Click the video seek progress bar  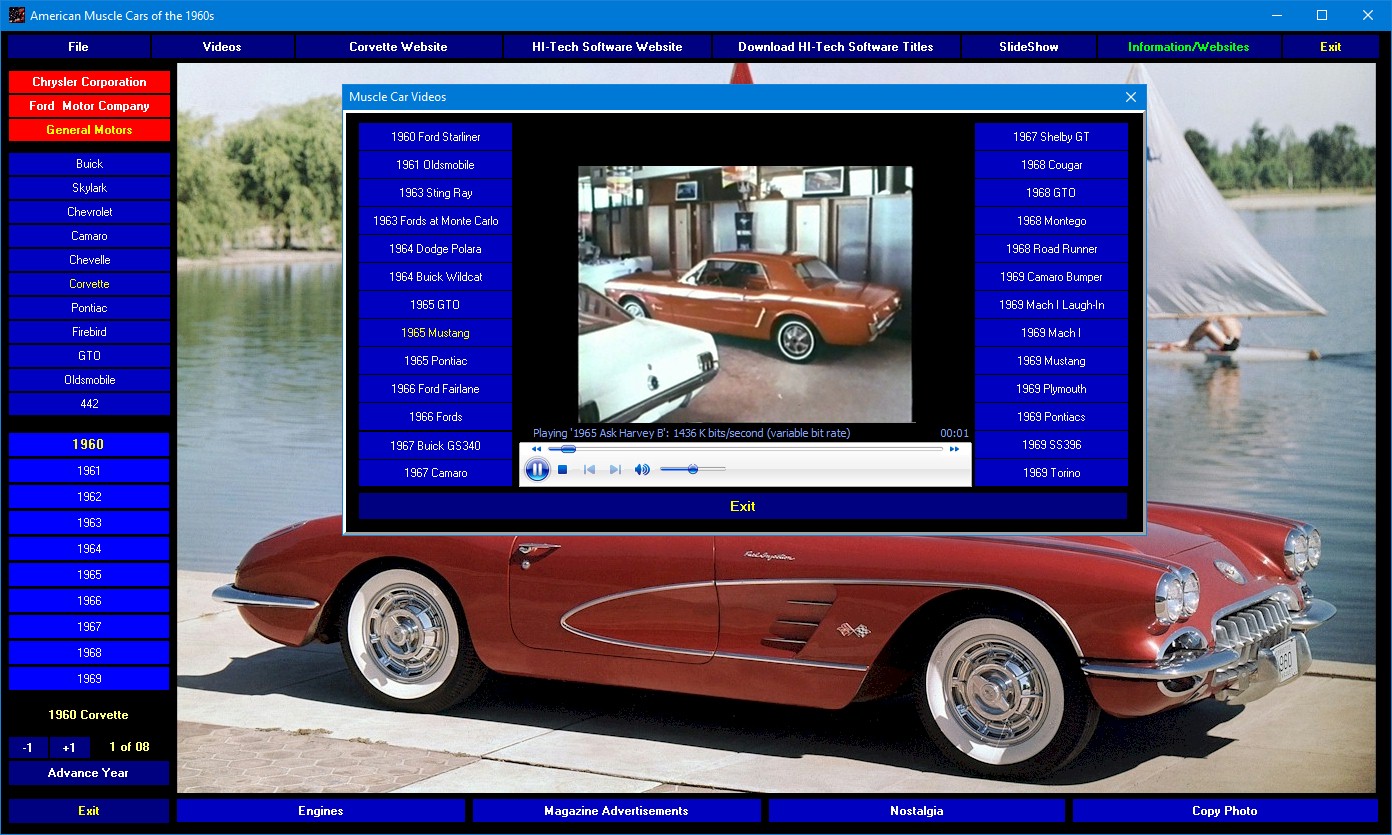click(x=745, y=449)
